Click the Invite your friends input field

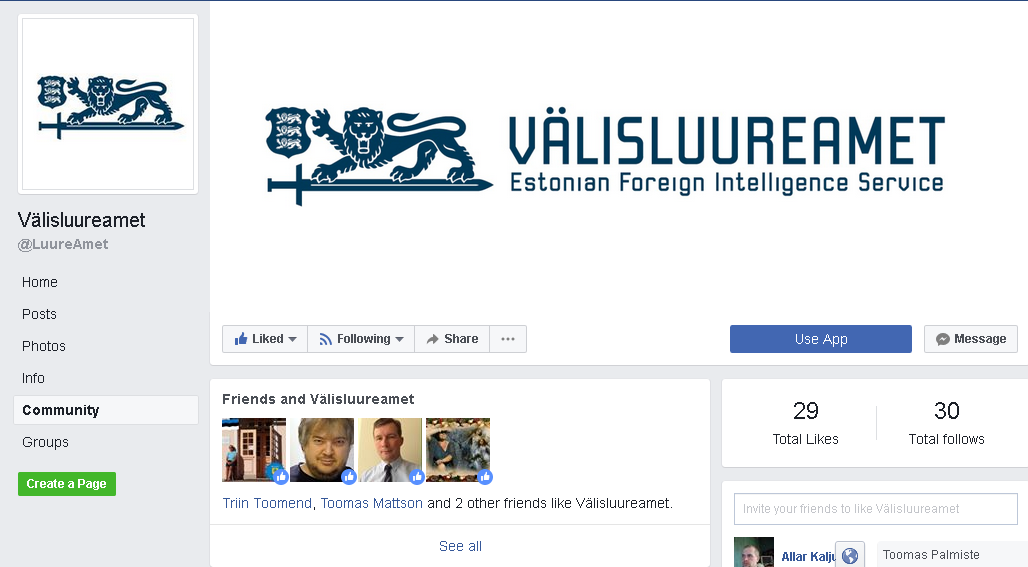(x=875, y=509)
